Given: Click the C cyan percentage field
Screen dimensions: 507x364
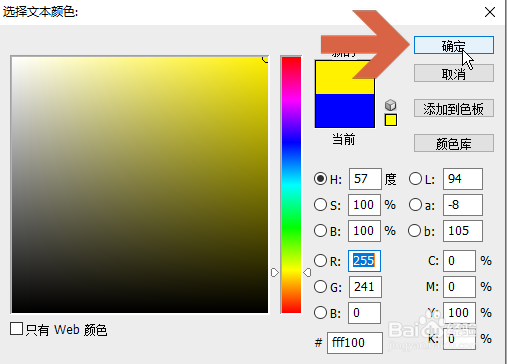Looking at the screenshot, I should pyautogui.click(x=459, y=261).
